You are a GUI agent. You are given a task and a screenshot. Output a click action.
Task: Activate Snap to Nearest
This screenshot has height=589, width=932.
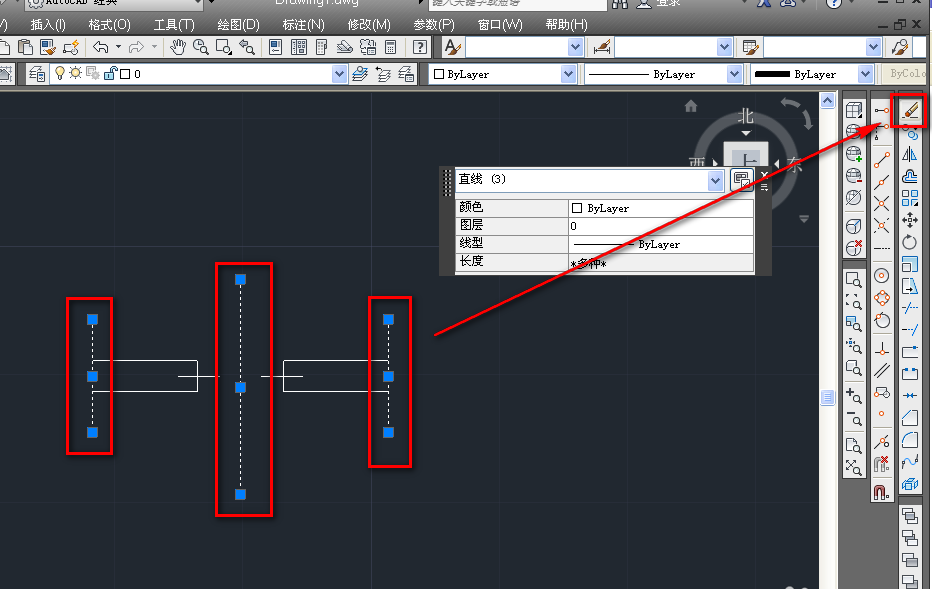881,442
